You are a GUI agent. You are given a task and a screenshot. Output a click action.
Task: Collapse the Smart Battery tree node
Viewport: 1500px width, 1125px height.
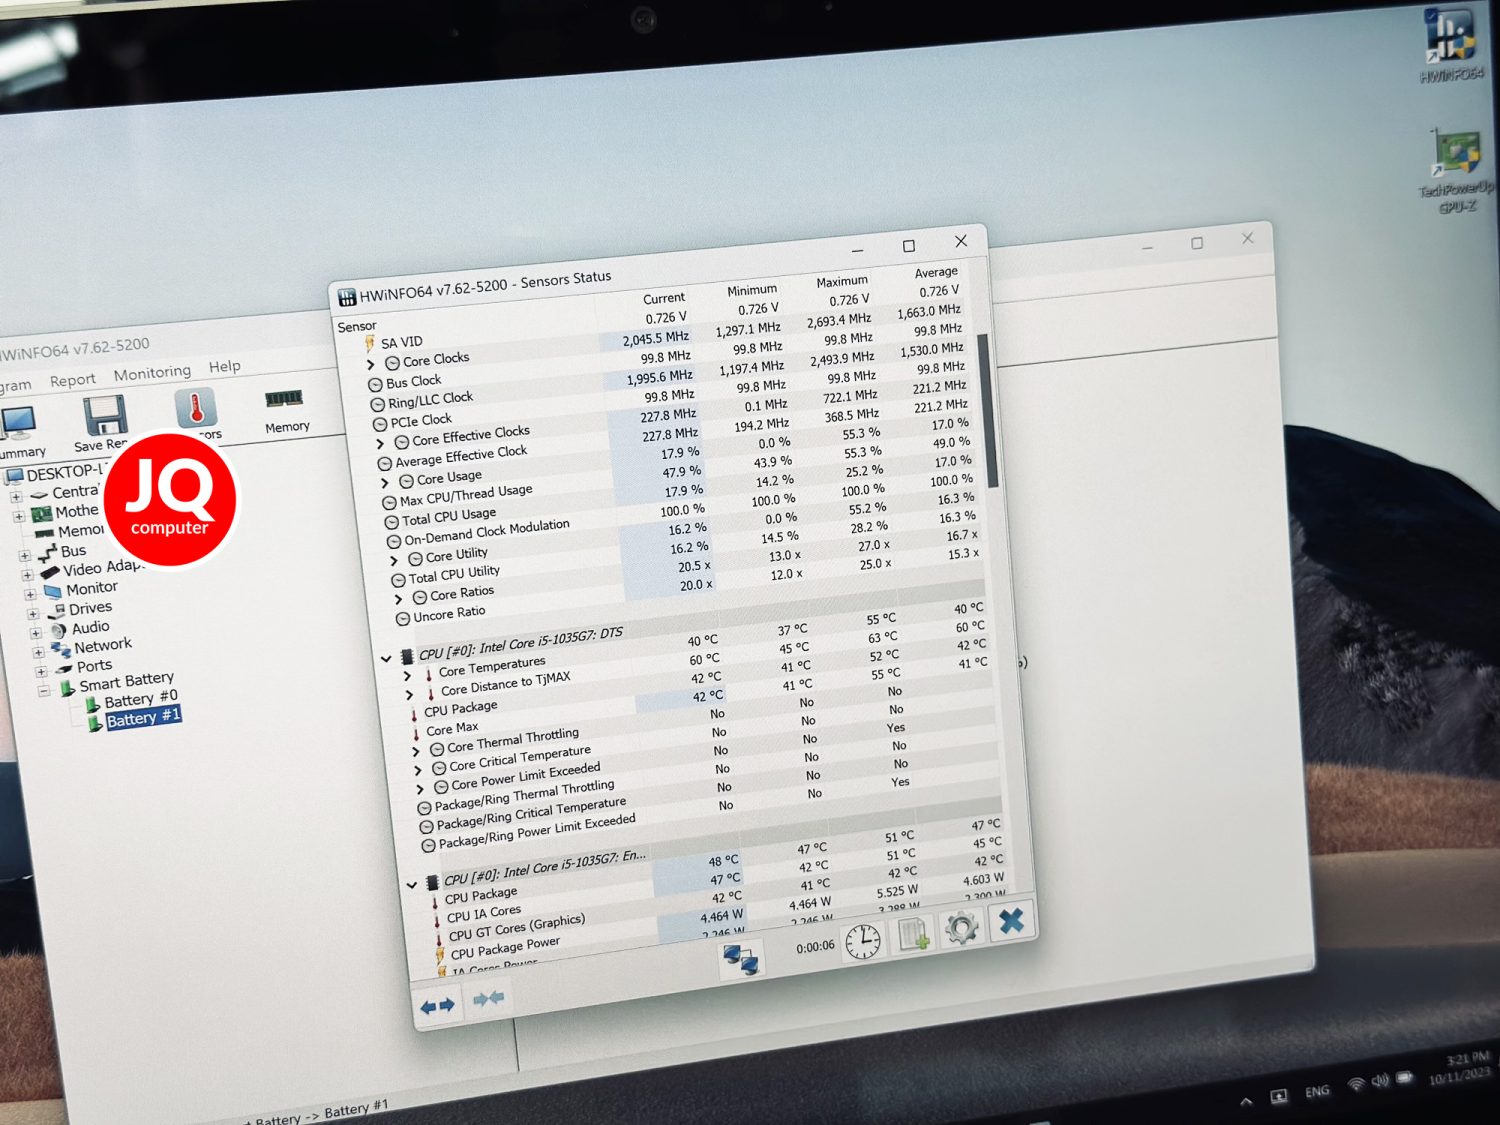[44, 691]
